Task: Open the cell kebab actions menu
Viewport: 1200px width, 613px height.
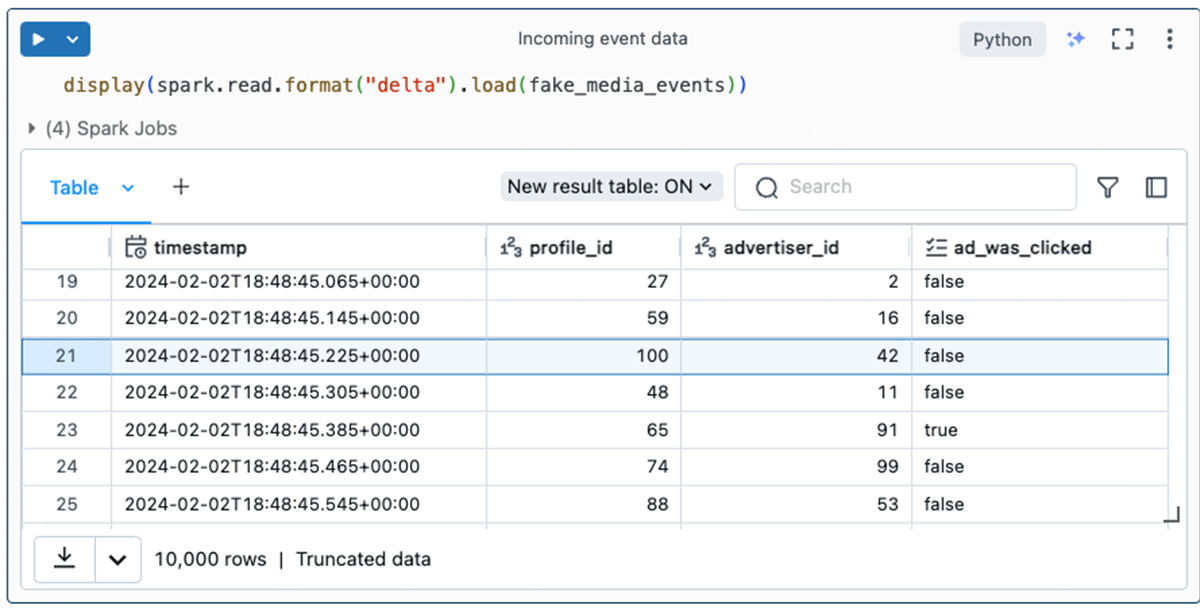Action: point(1169,40)
